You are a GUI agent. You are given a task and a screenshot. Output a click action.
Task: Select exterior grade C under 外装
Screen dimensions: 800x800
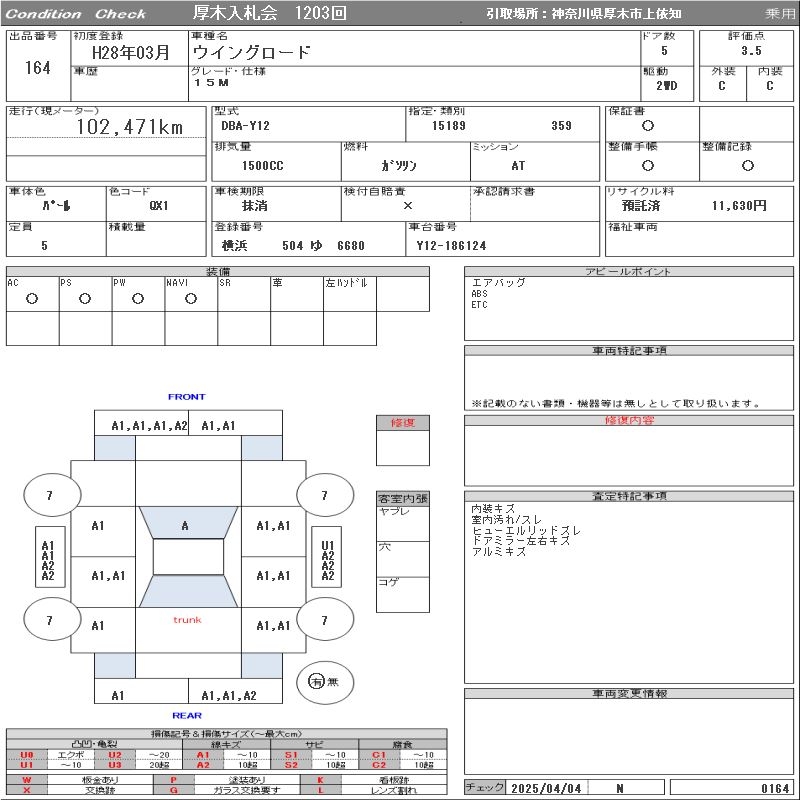pyautogui.click(x=721, y=86)
